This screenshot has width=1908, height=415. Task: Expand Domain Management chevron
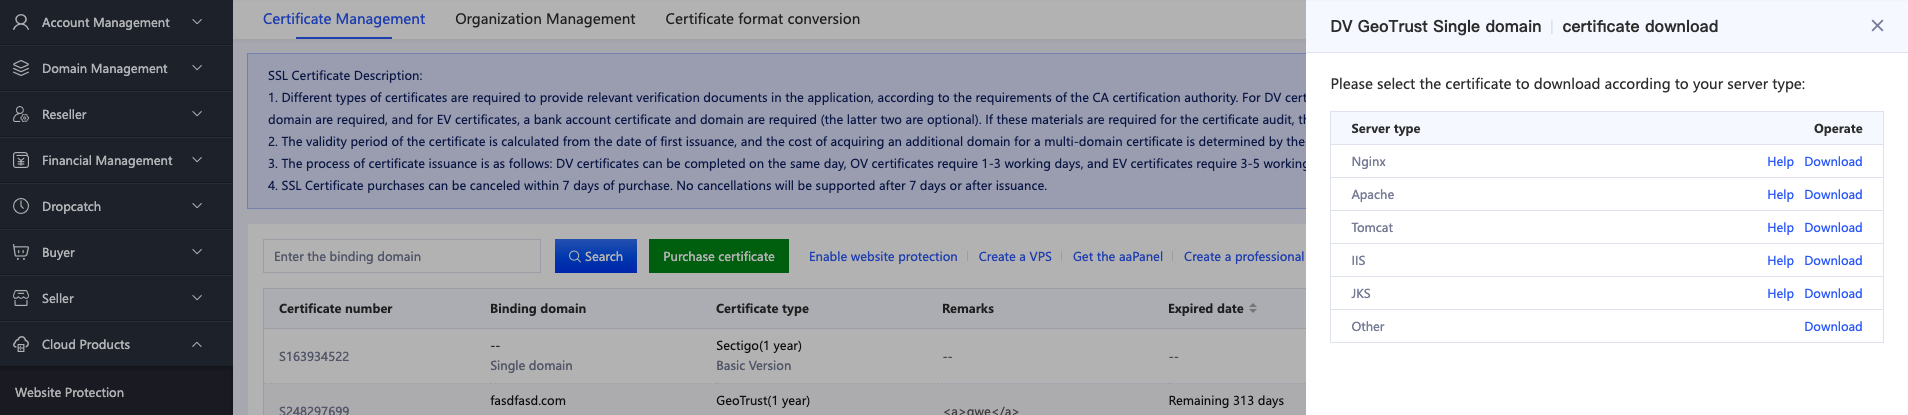[x=197, y=68]
